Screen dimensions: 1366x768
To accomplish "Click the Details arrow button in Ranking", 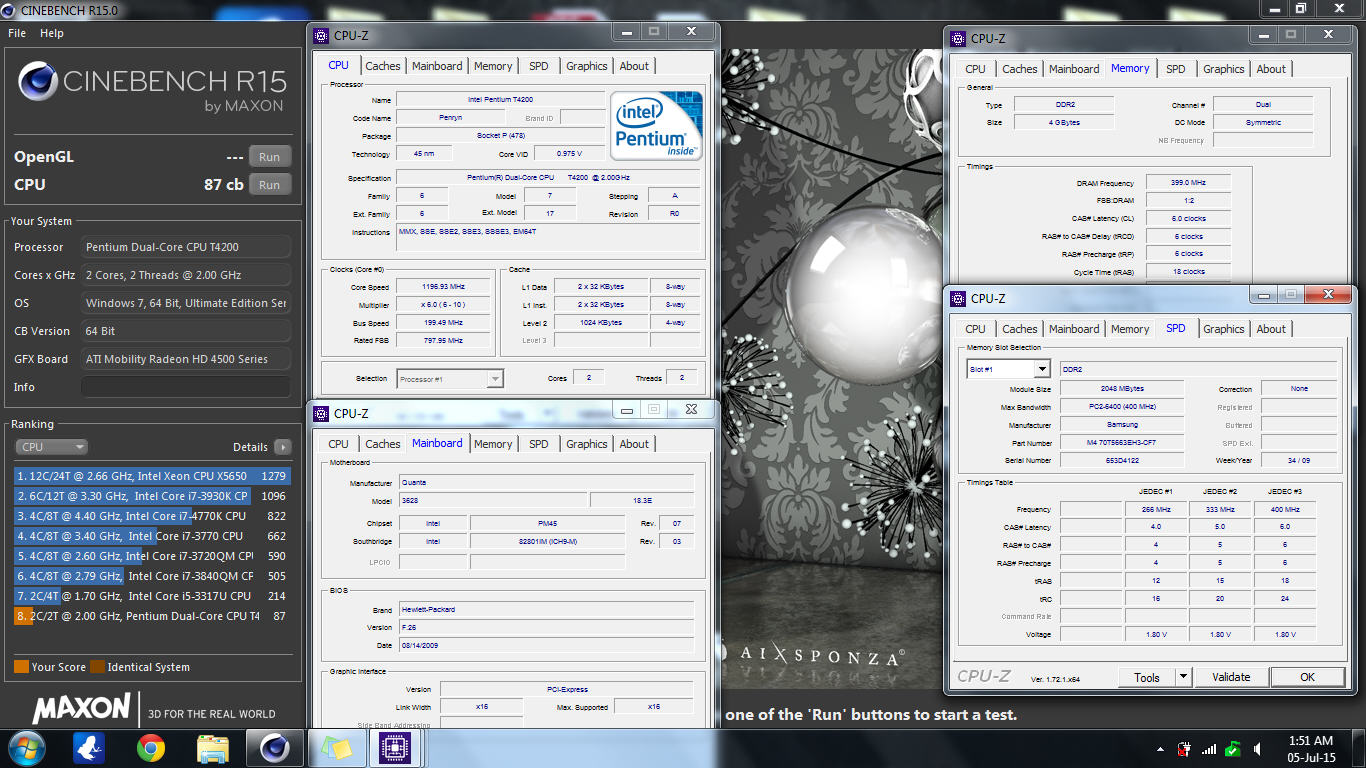I will click(283, 447).
